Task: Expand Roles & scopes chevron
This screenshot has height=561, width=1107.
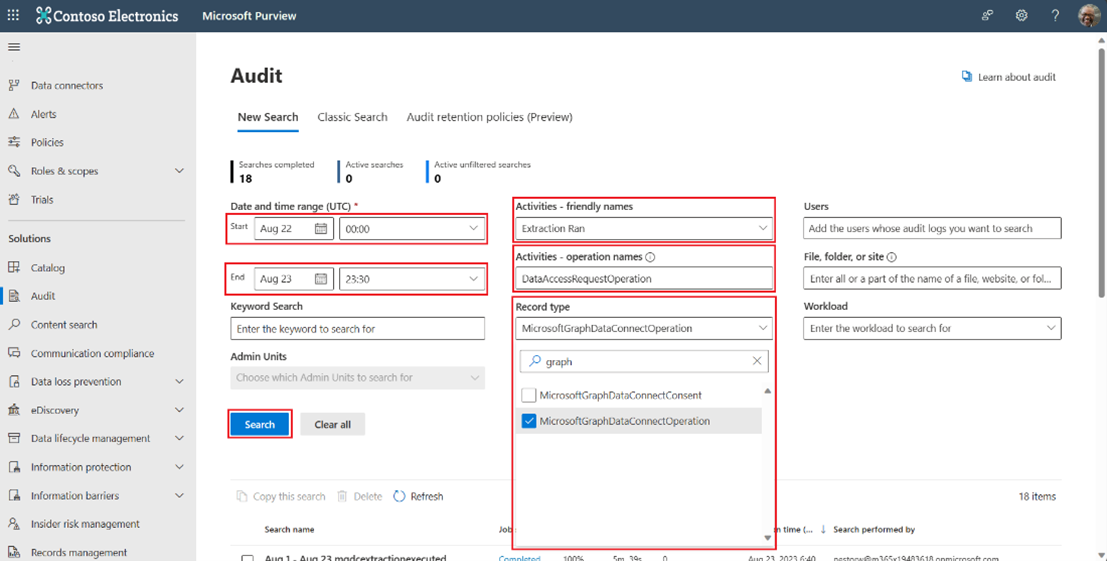Action: point(179,171)
